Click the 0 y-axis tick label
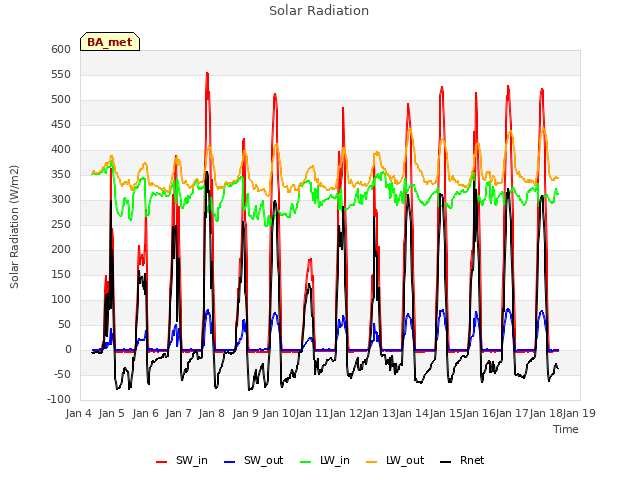Image resolution: width=640 pixels, height=480 pixels. 68,350
